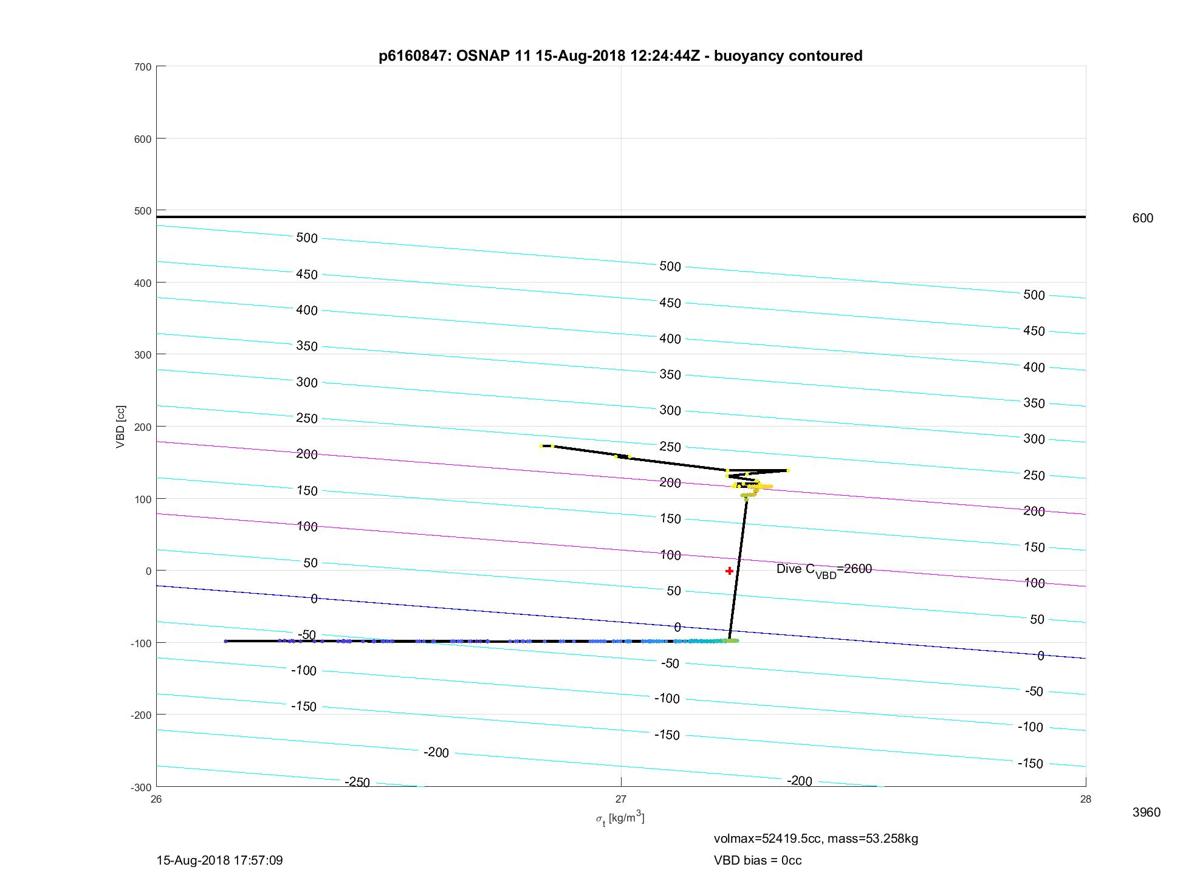Click the plot title starting with p6160847: OSNAP 11

[620, 56]
